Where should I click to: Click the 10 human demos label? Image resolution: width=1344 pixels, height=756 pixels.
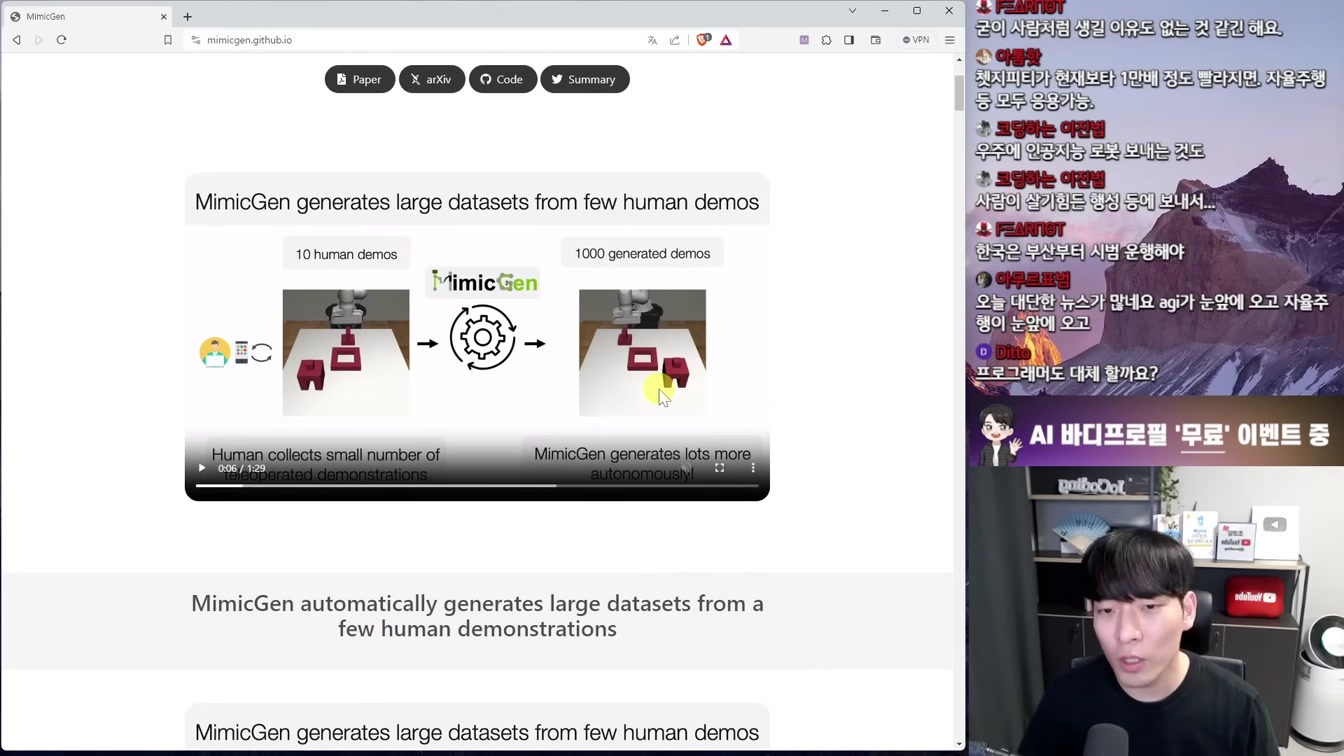pos(346,254)
